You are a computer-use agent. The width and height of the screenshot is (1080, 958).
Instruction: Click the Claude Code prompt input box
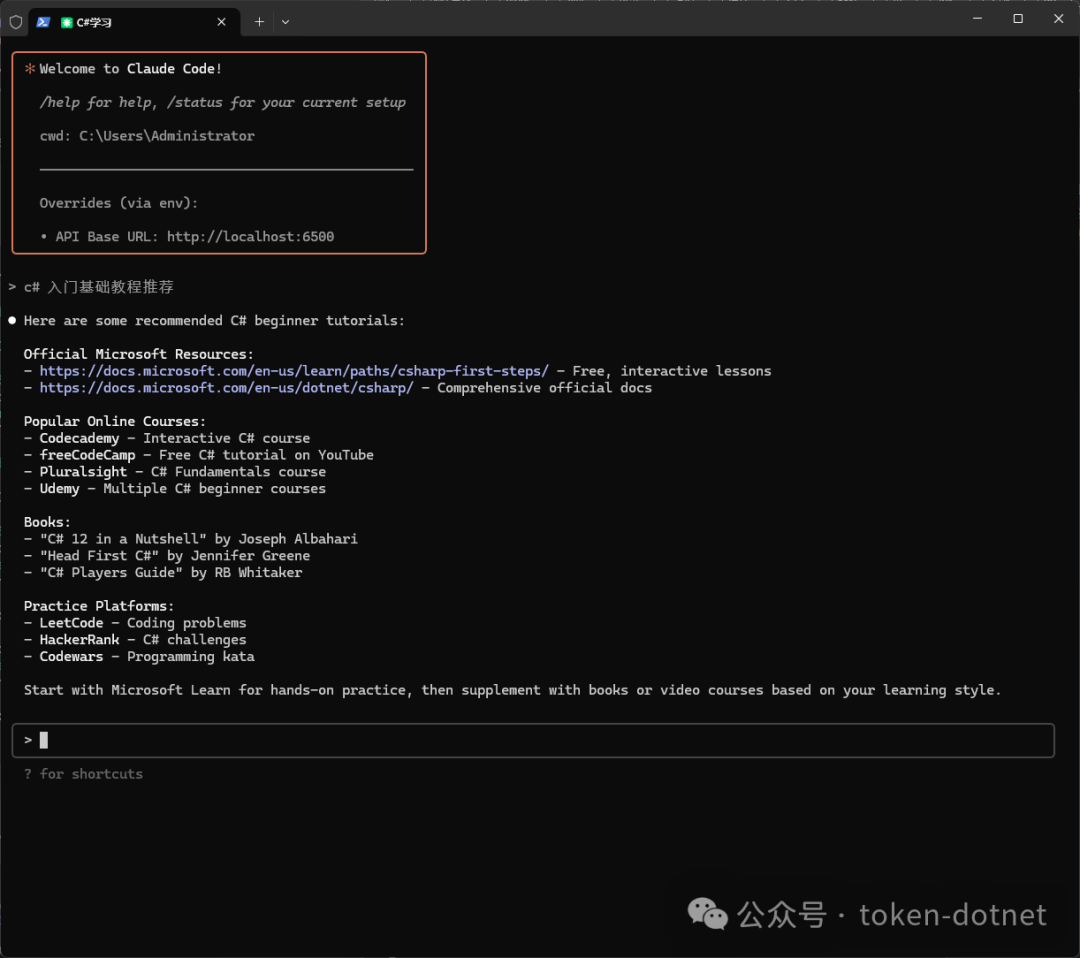(x=533, y=740)
